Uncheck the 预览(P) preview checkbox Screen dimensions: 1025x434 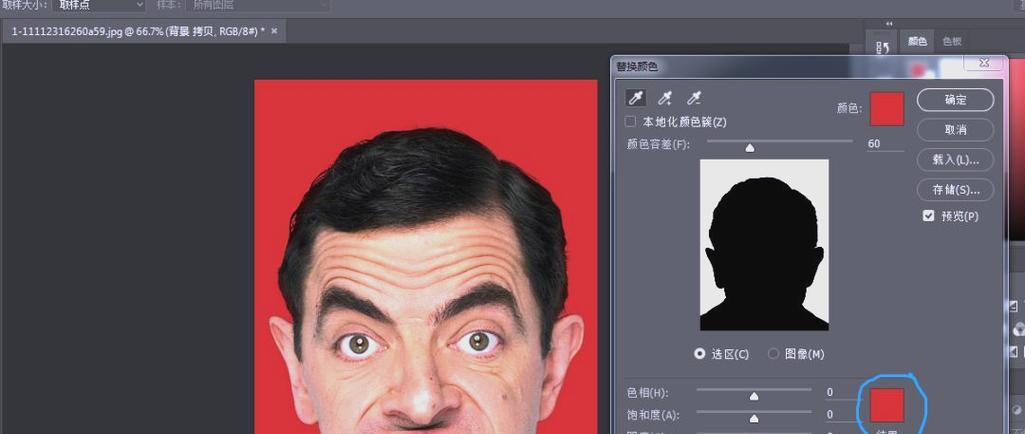pos(928,216)
